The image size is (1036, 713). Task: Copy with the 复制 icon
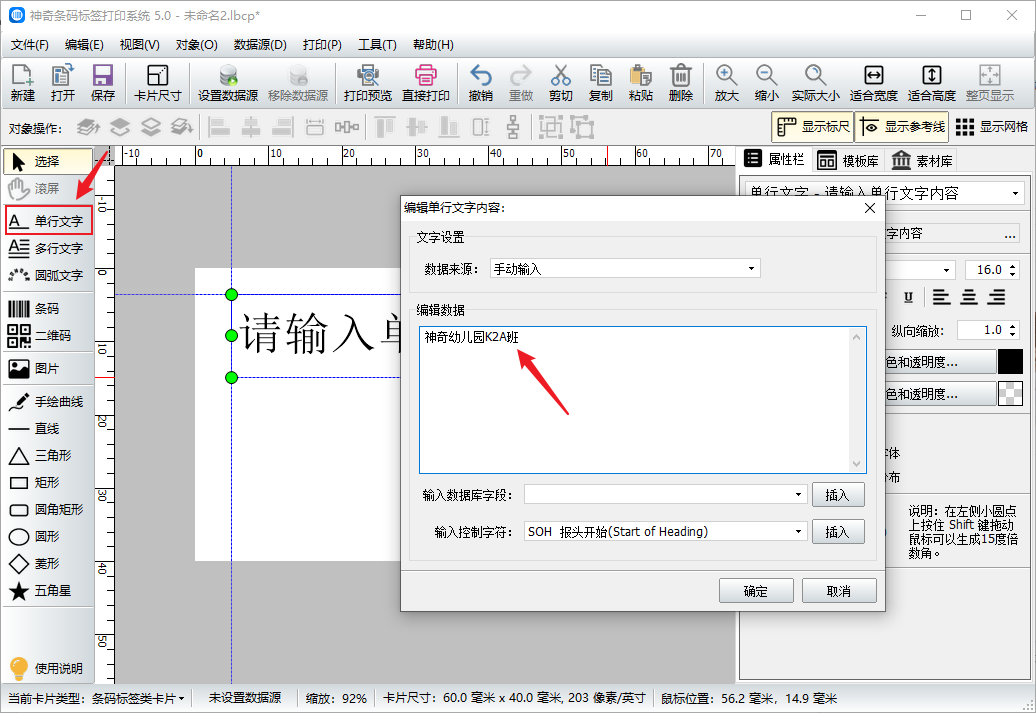[601, 83]
